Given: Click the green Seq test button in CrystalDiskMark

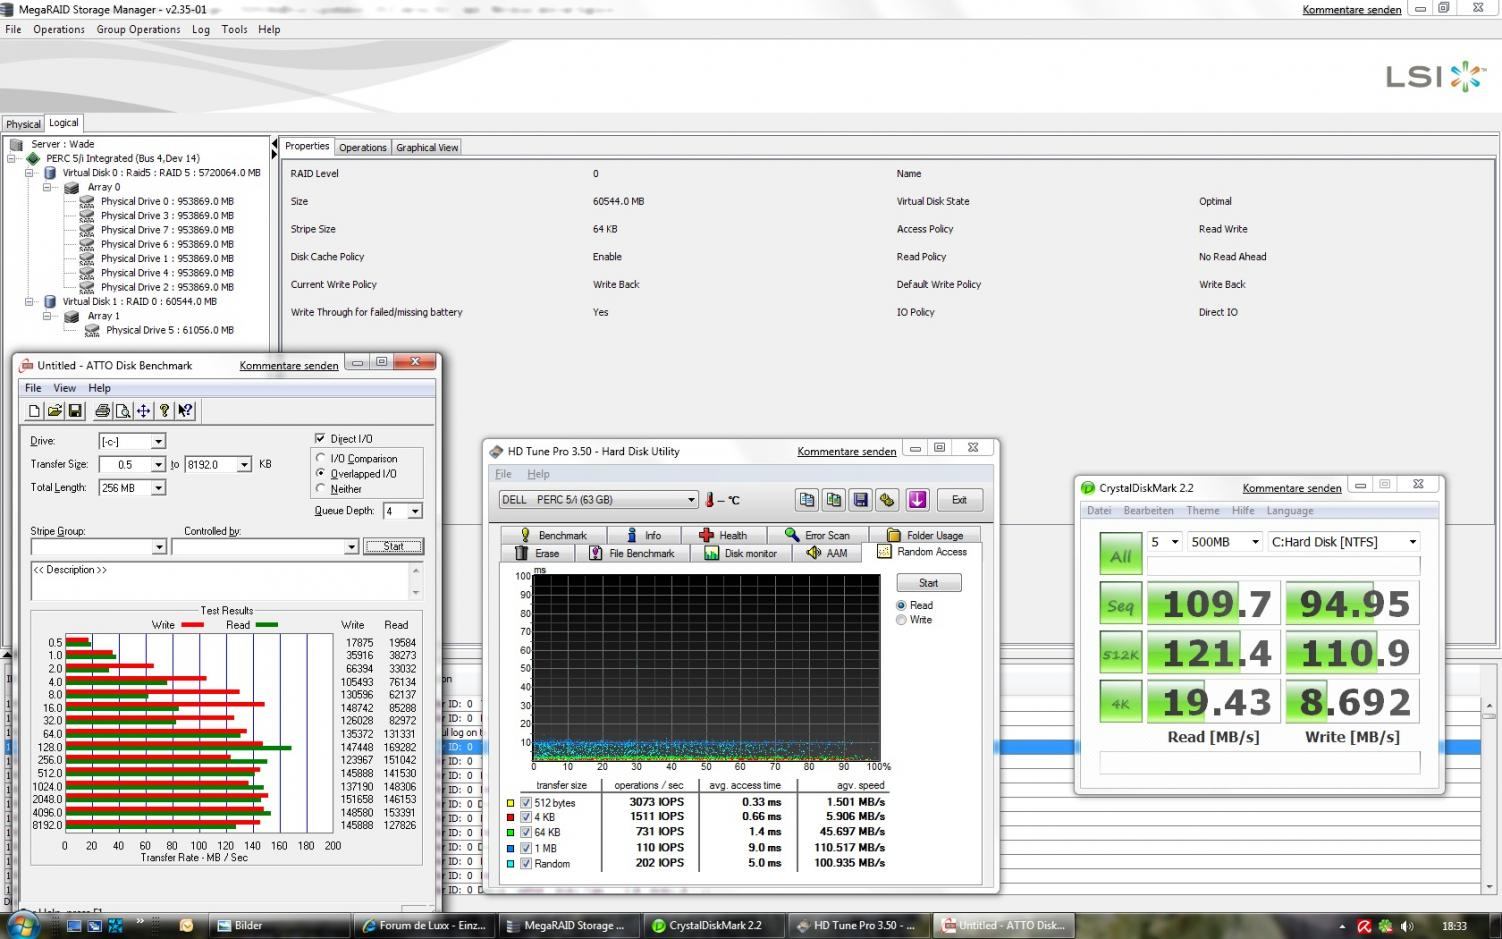Looking at the screenshot, I should point(1120,604).
